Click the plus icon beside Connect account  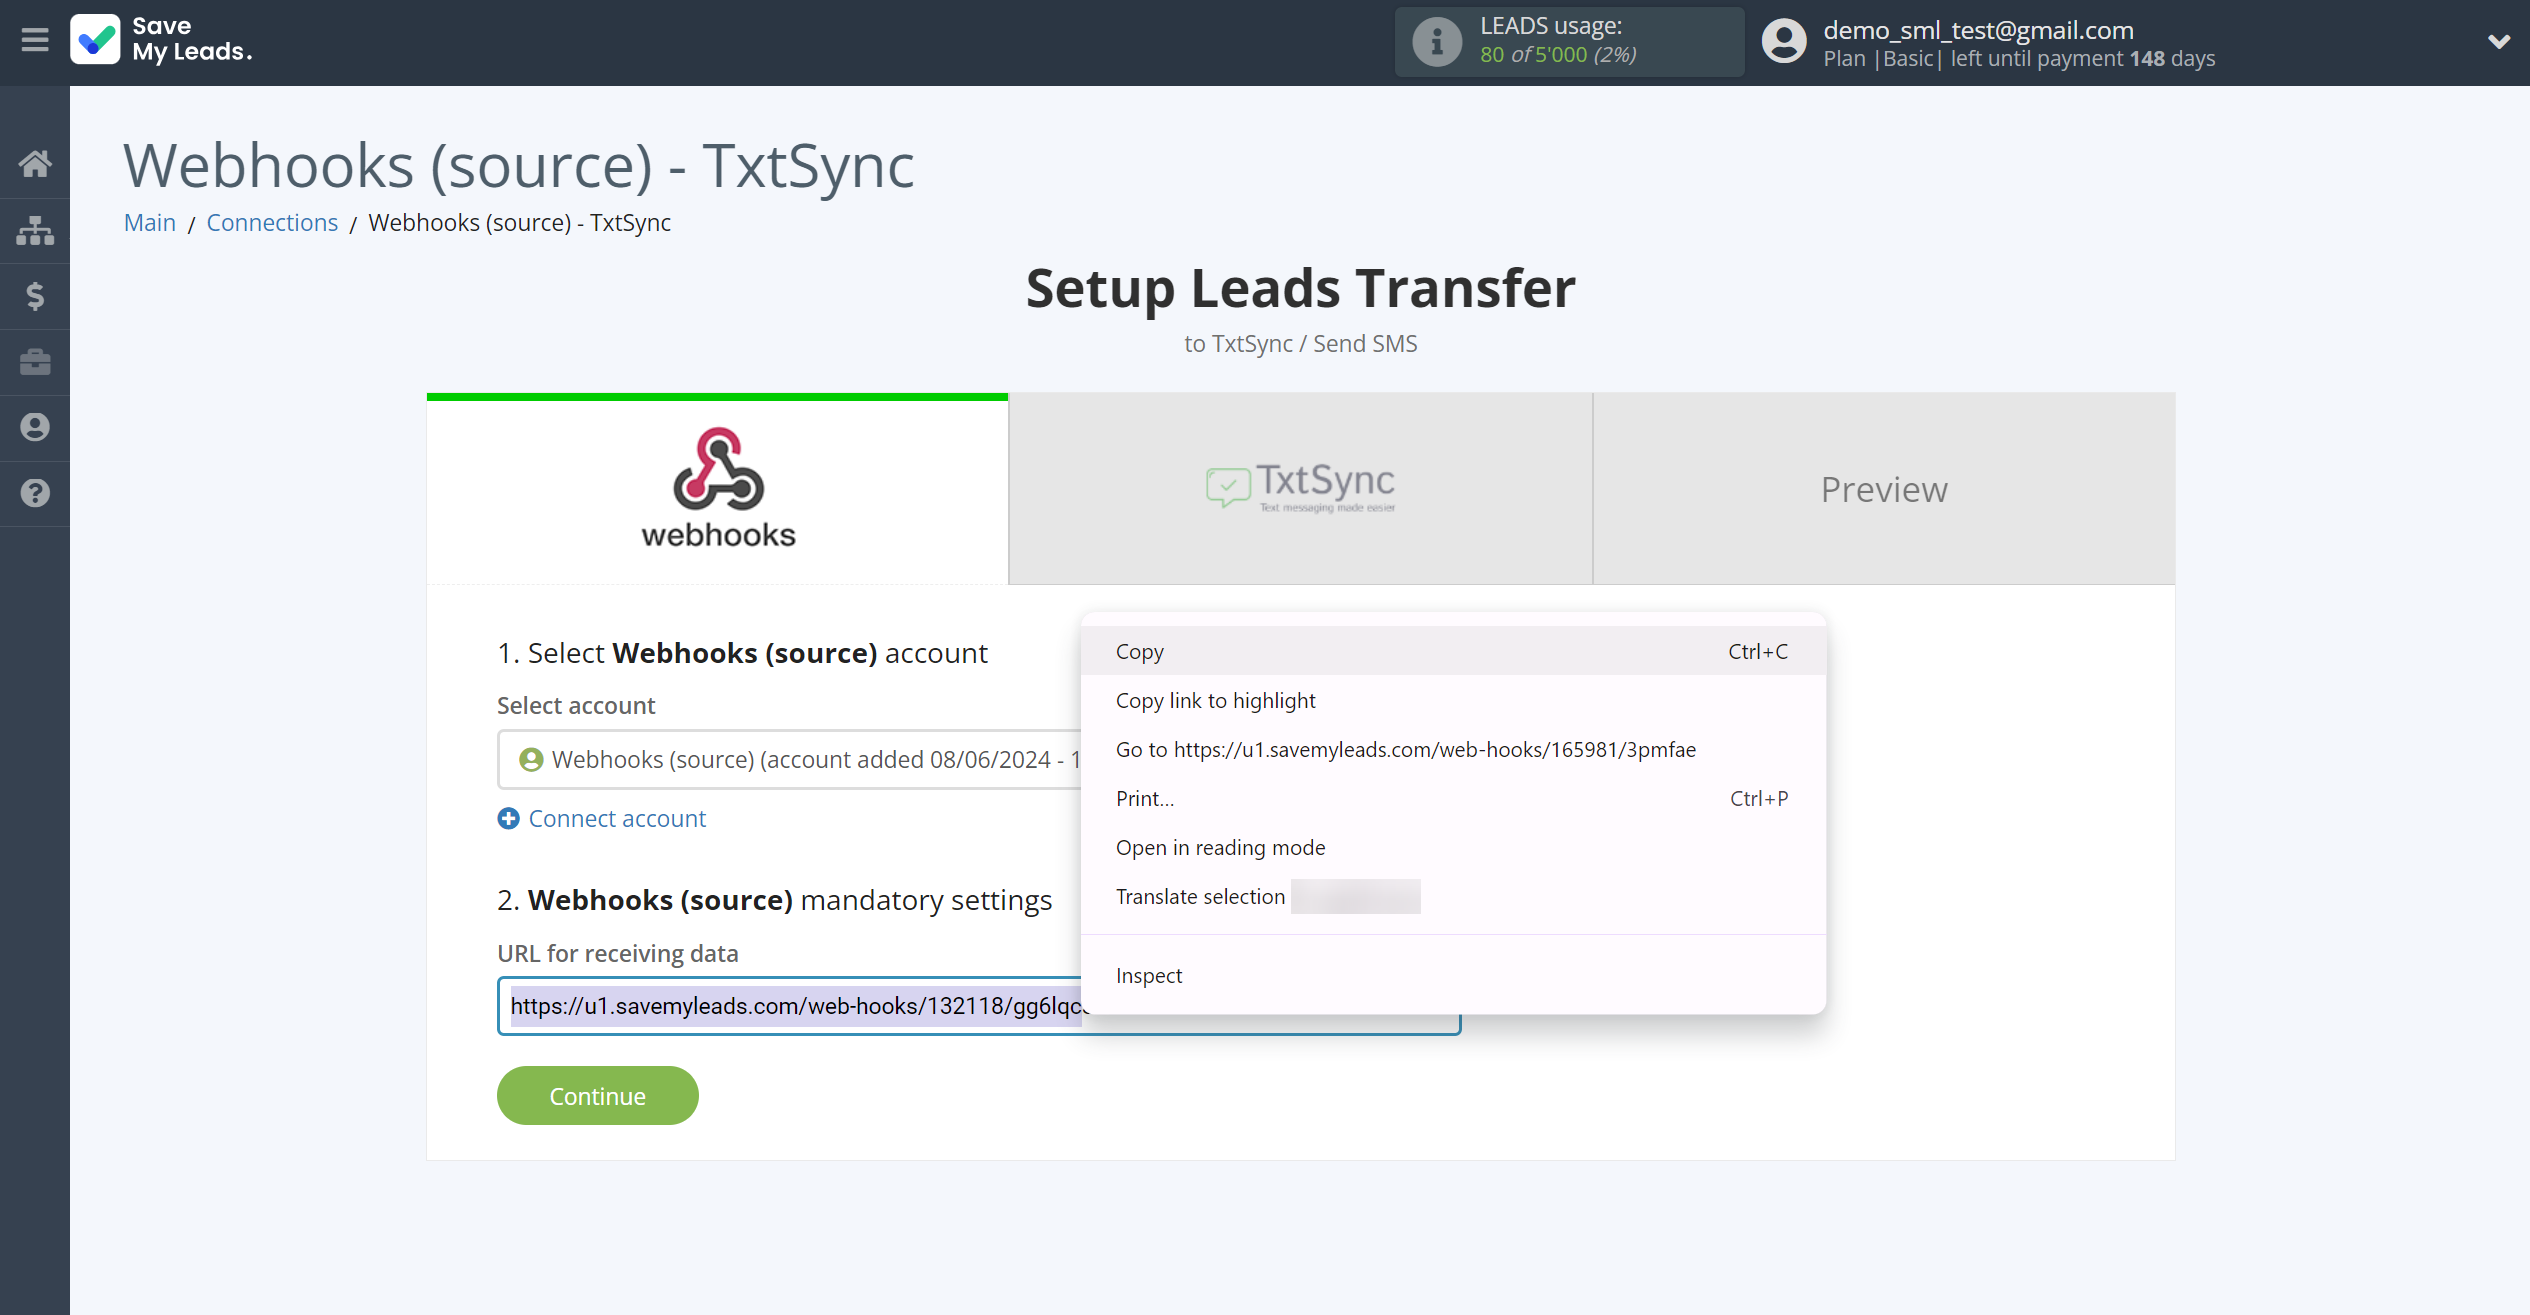[x=508, y=818]
